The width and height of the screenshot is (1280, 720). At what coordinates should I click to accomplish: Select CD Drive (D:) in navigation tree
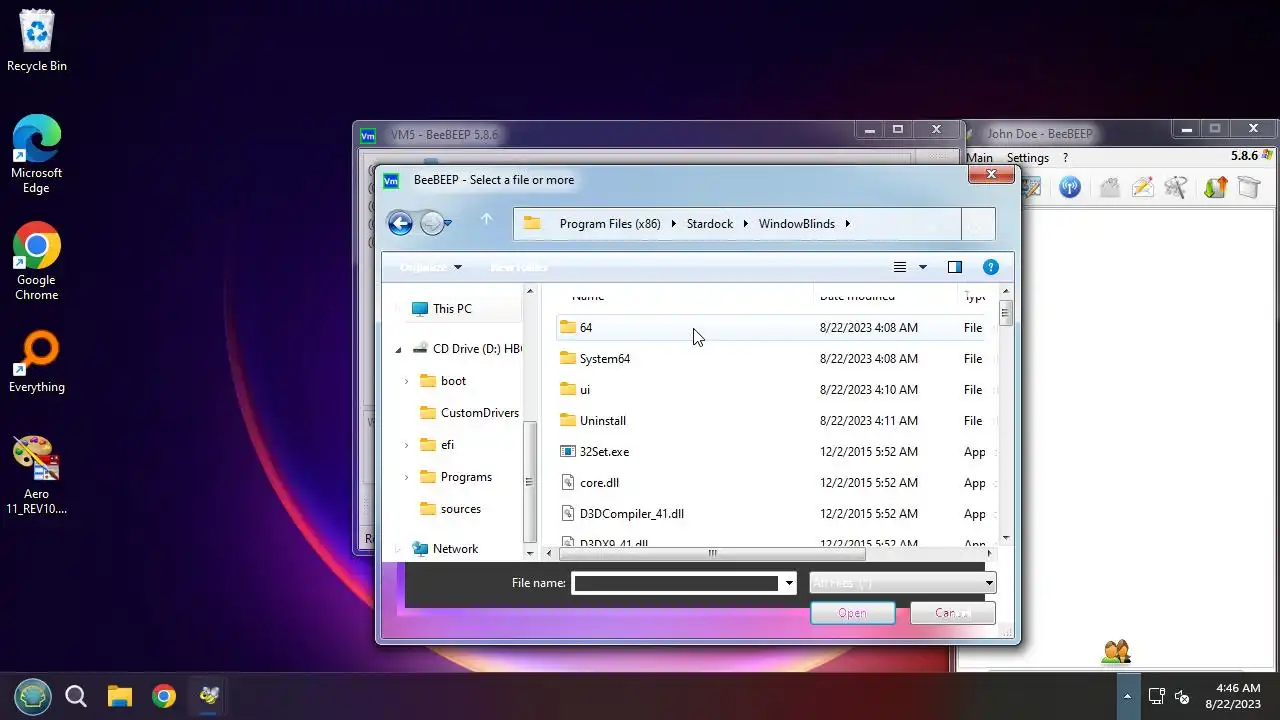pyautogui.click(x=468, y=349)
